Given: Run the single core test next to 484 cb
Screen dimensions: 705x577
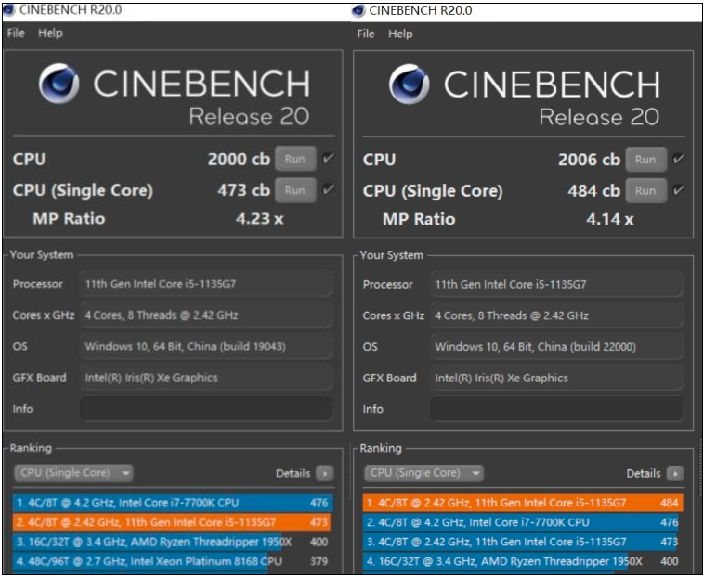Looking at the screenshot, I should point(645,190).
